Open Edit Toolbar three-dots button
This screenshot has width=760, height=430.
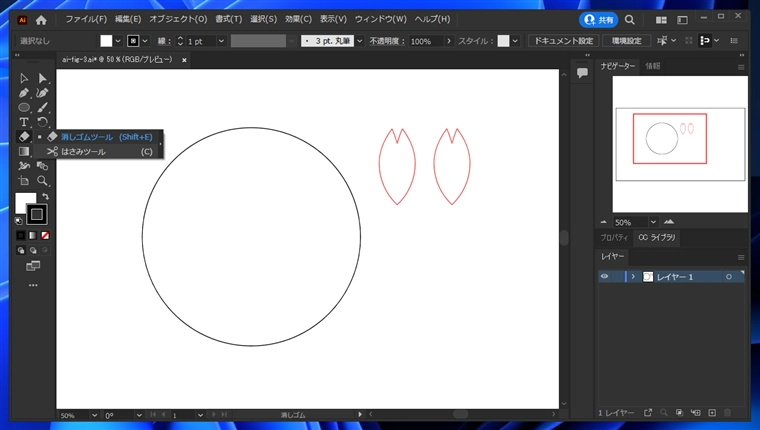[x=33, y=285]
